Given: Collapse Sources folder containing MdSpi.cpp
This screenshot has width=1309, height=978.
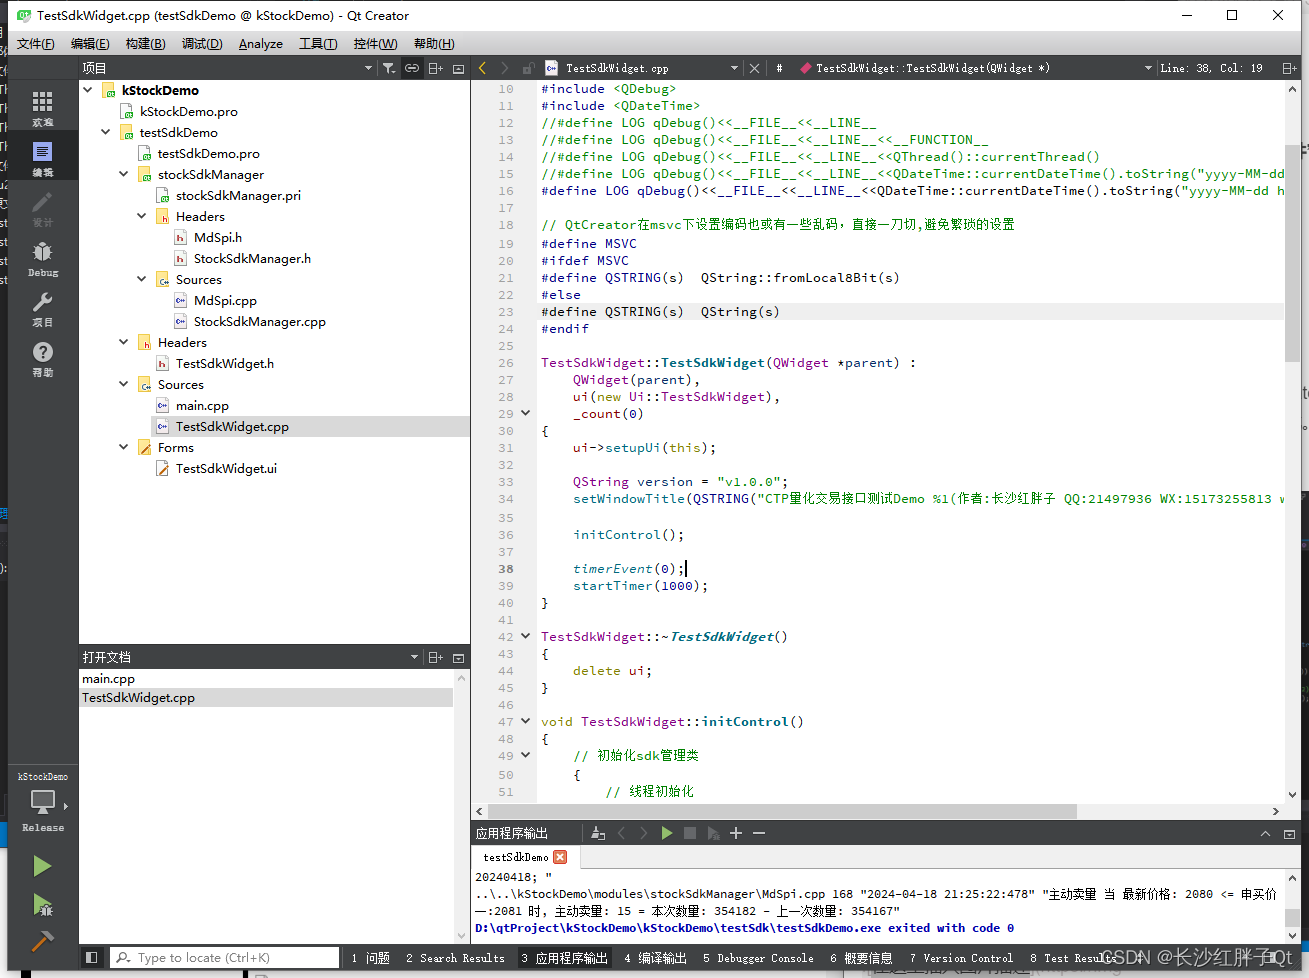Looking at the screenshot, I should tap(142, 279).
